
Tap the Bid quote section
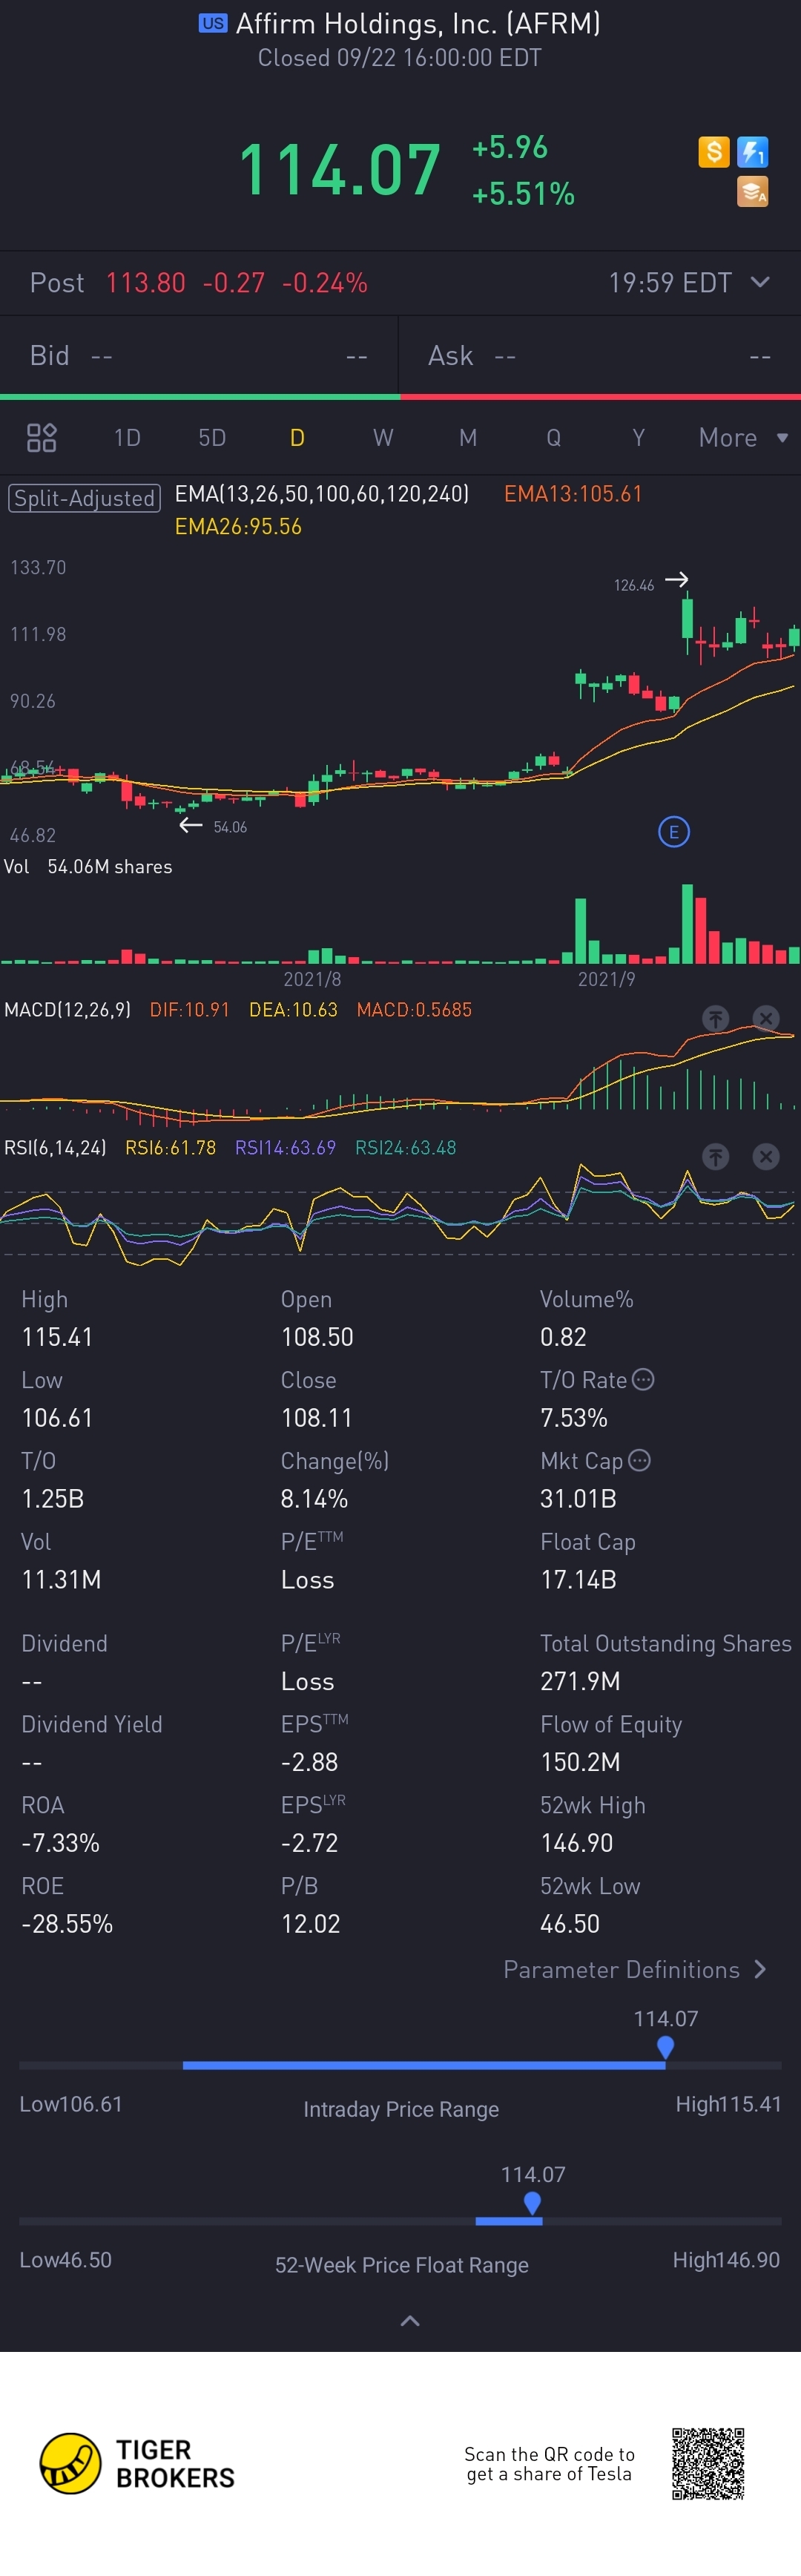[199, 356]
